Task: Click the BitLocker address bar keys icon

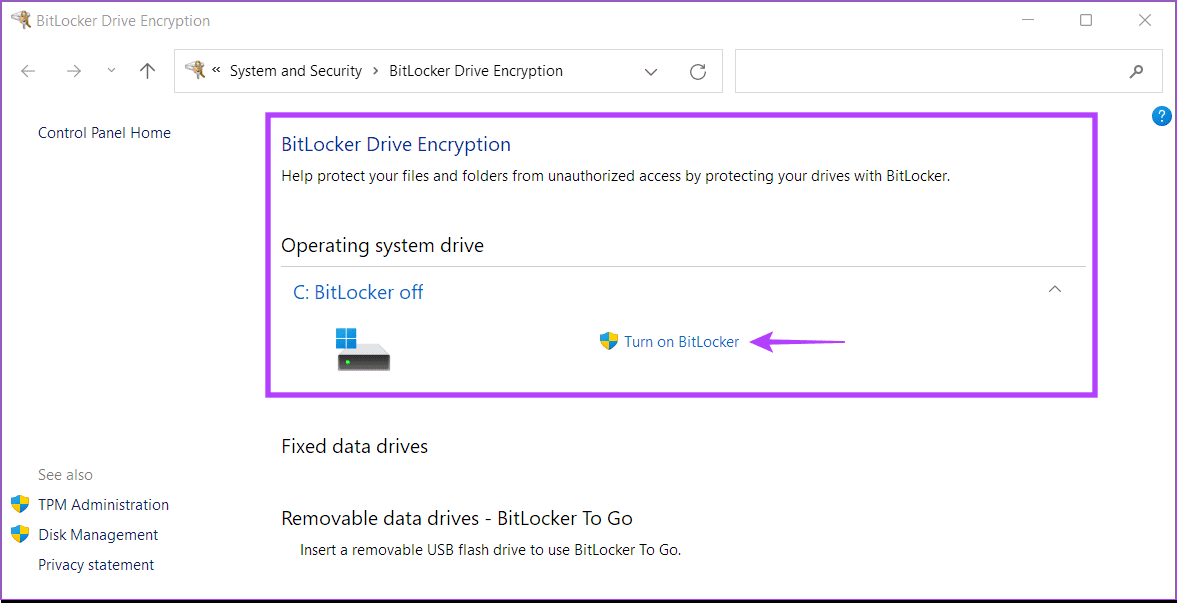Action: (x=195, y=70)
